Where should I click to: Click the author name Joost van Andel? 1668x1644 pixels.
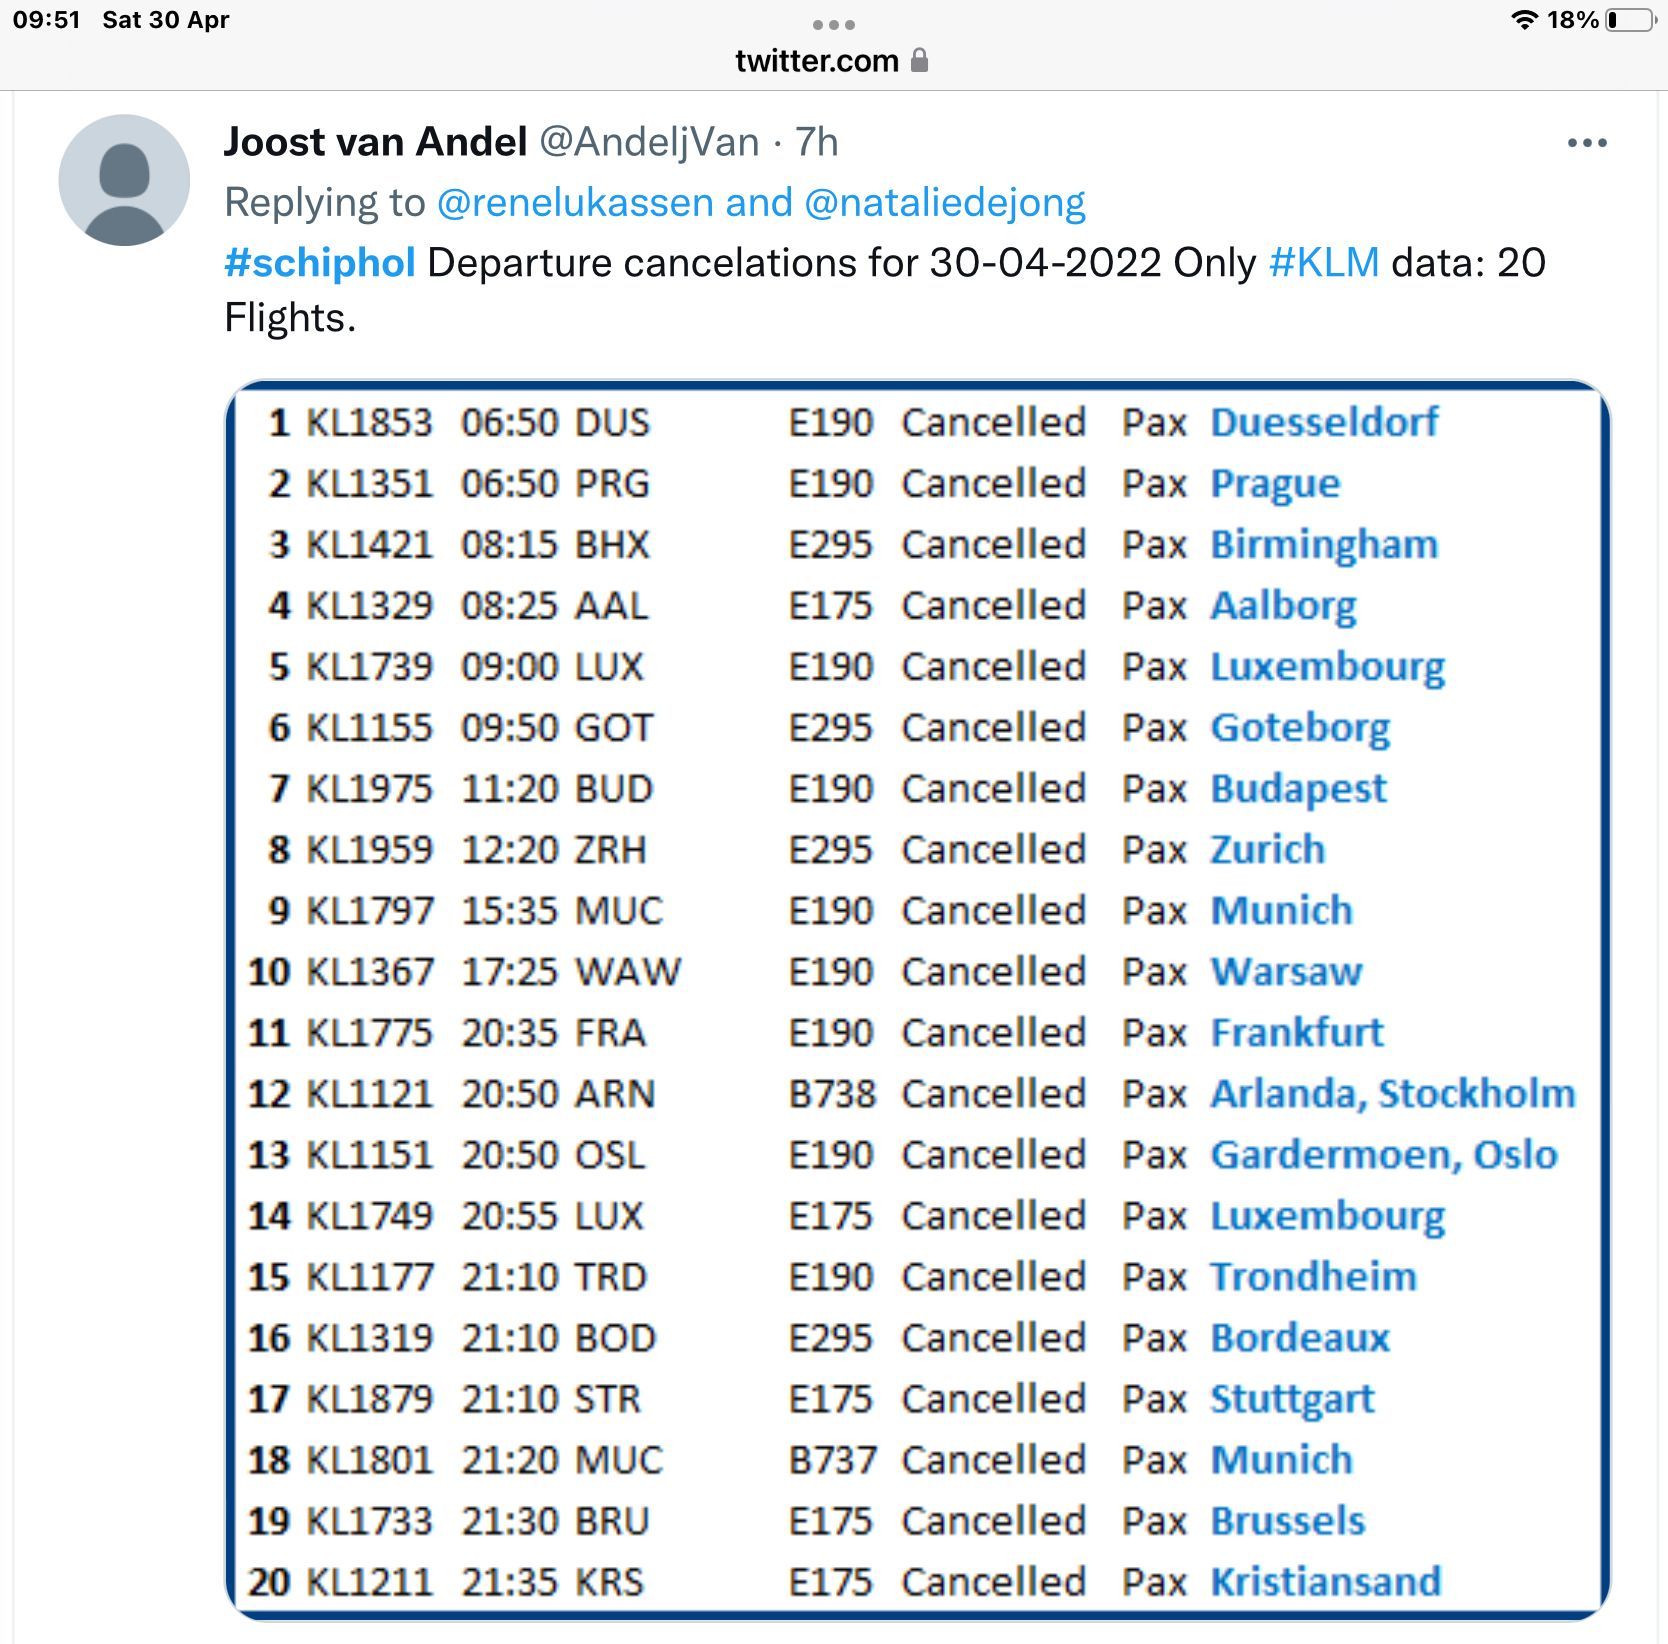375,142
